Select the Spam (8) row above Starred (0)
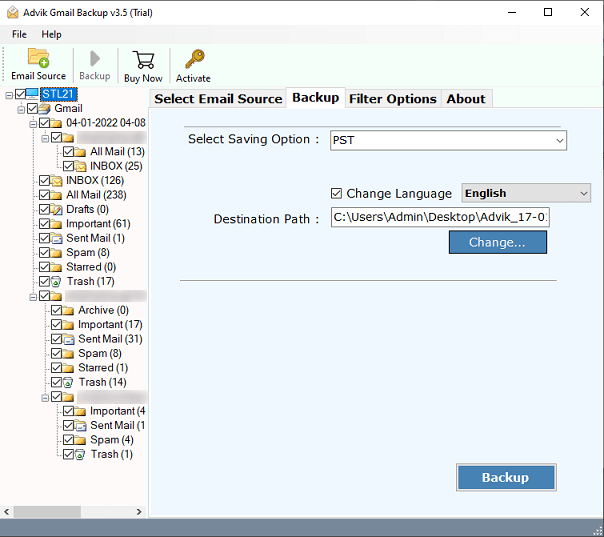This screenshot has height=537, width=604. 88,253
